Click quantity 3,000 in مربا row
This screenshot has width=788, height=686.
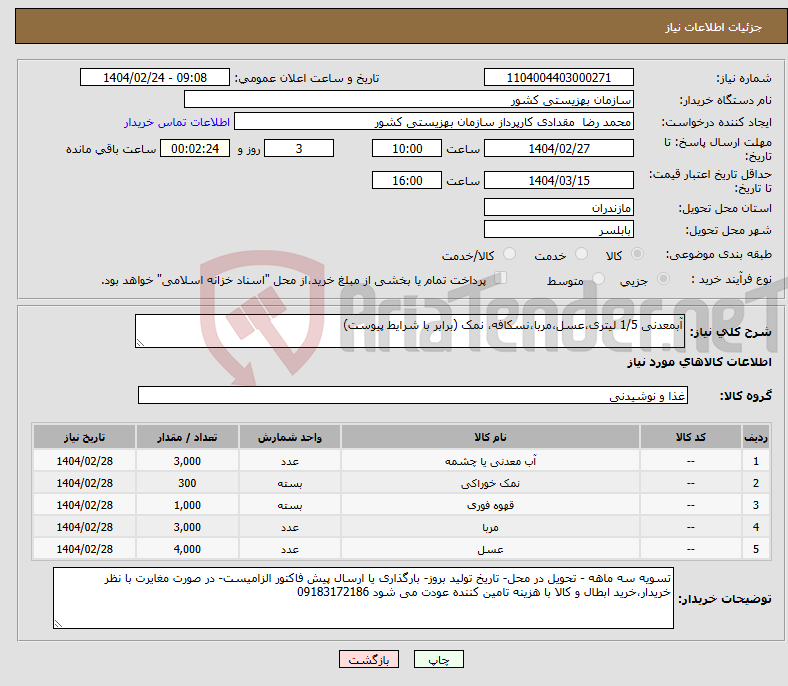coord(187,527)
